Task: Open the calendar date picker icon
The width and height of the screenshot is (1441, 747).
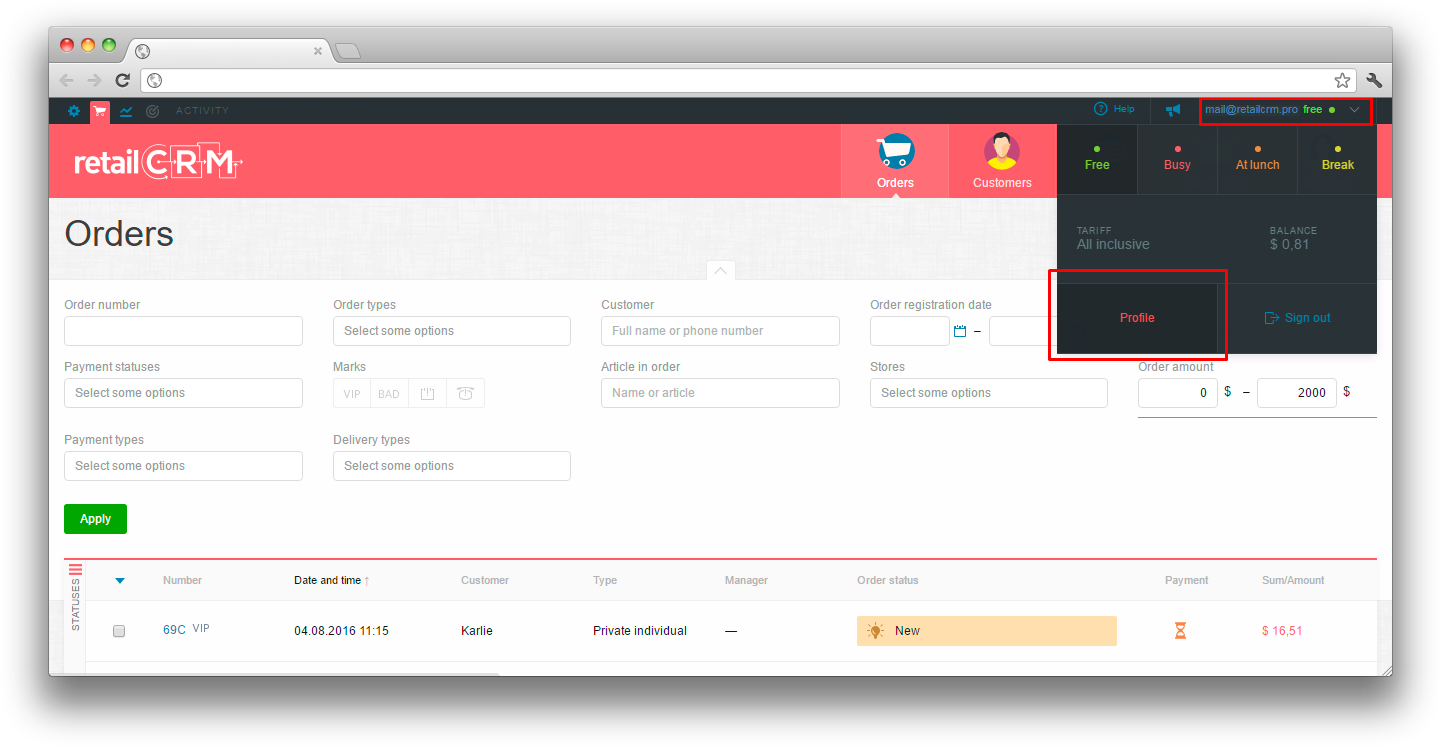Action: pyautogui.click(x=960, y=331)
